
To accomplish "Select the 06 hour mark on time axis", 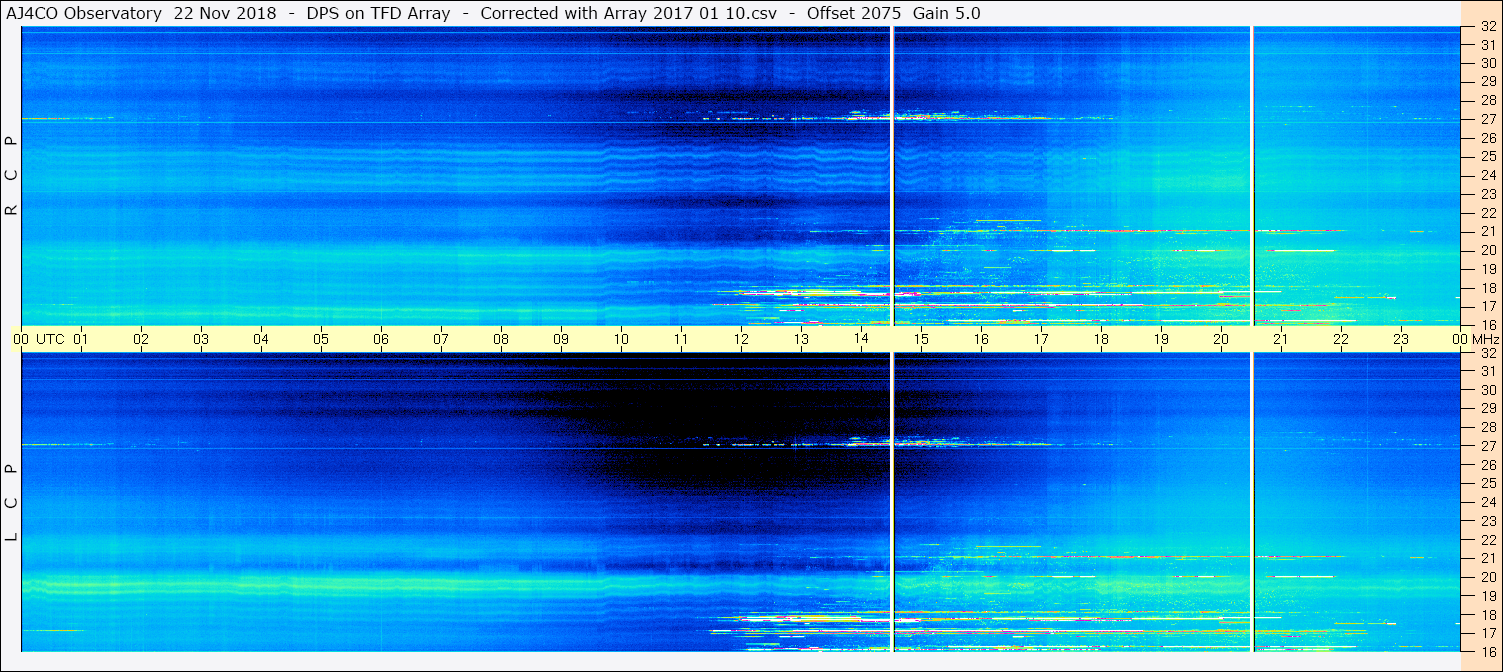I will pos(381,339).
